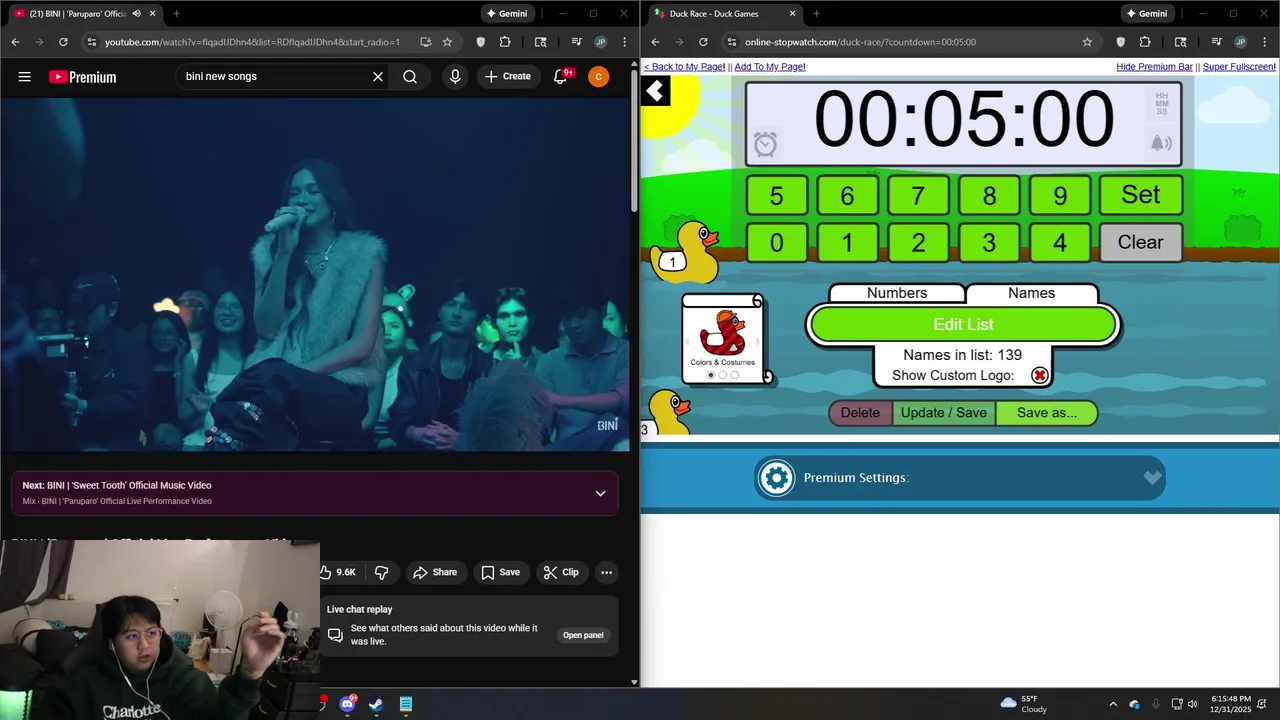Image resolution: width=1280 pixels, height=720 pixels.
Task: Open Chrome menu in YouTube window
Action: [x=623, y=42]
